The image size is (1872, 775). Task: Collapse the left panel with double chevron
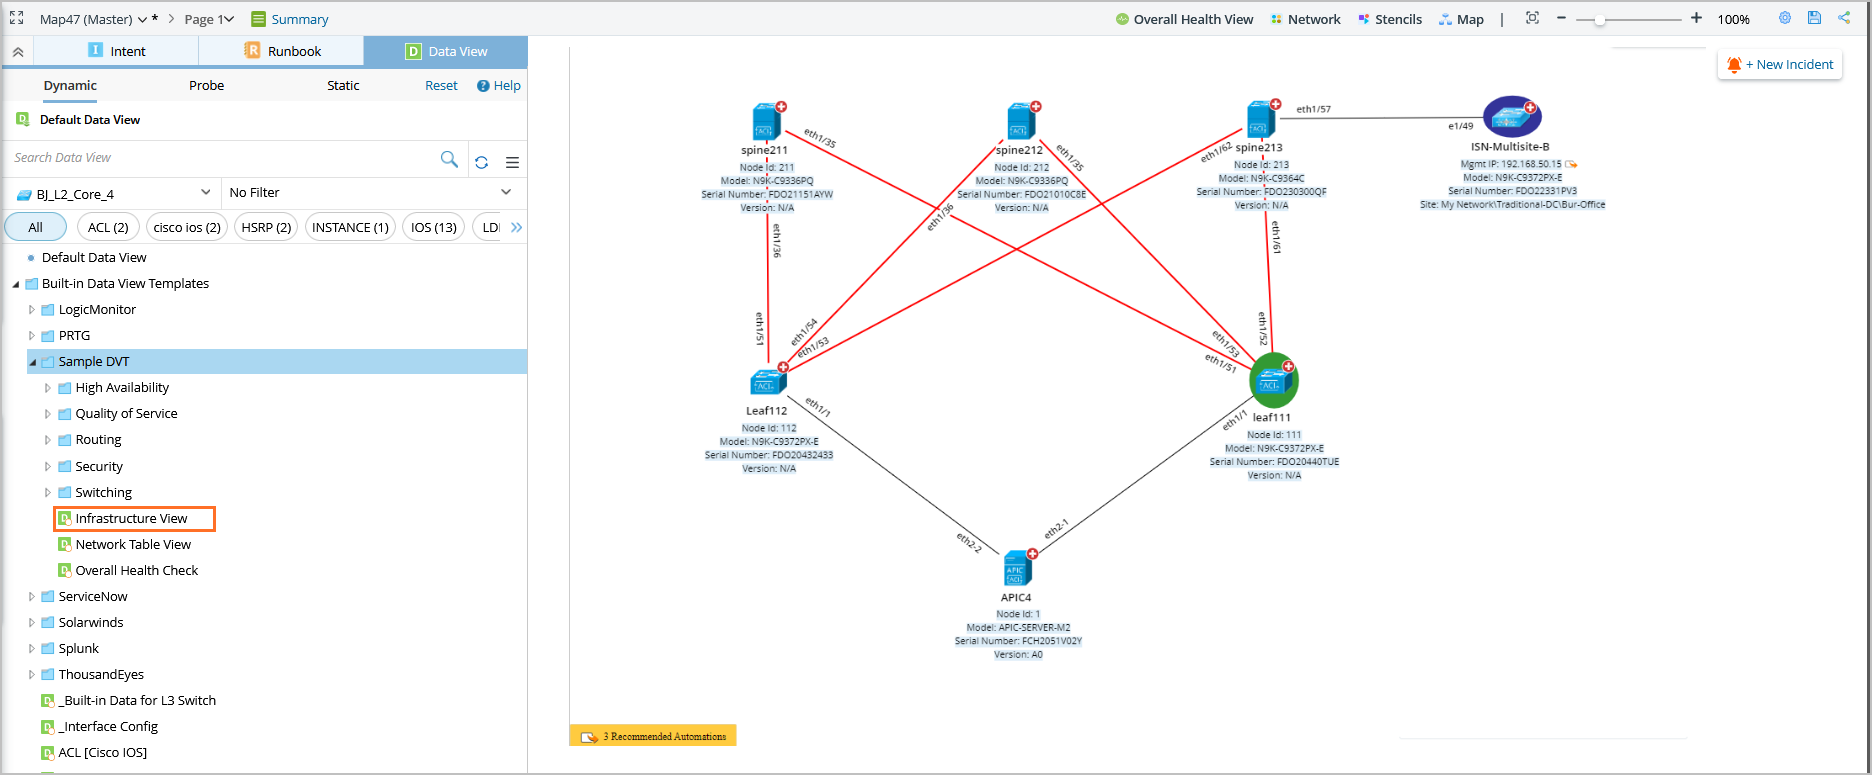(x=18, y=51)
